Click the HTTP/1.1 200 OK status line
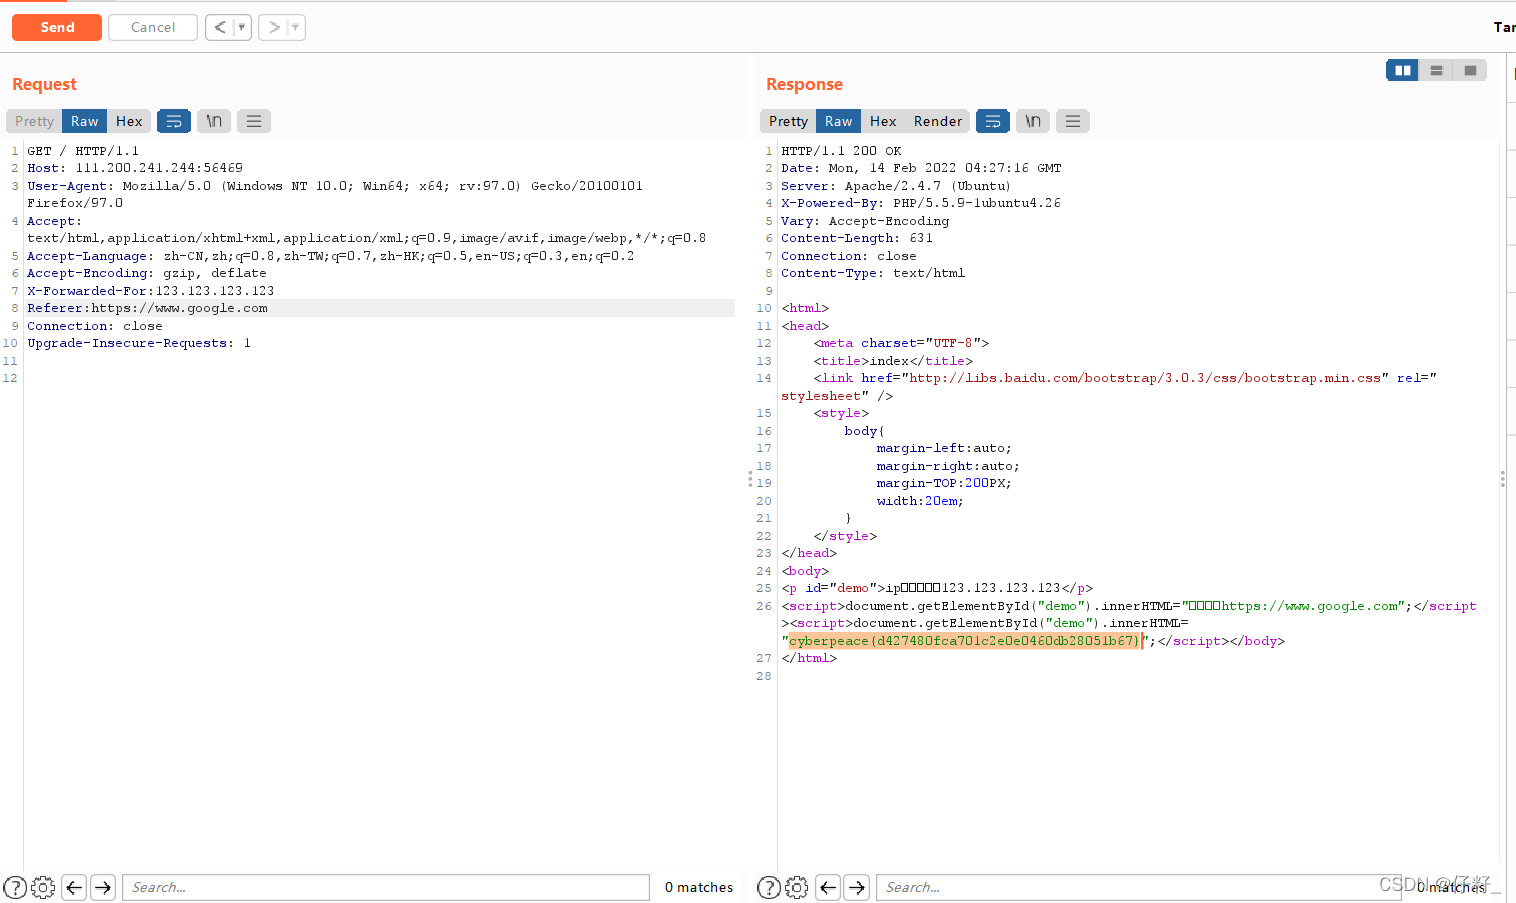Image resolution: width=1516 pixels, height=903 pixels. pos(841,151)
